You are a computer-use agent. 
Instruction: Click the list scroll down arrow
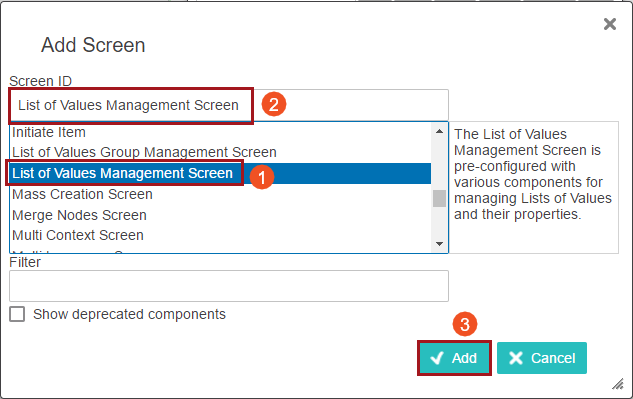(439, 244)
